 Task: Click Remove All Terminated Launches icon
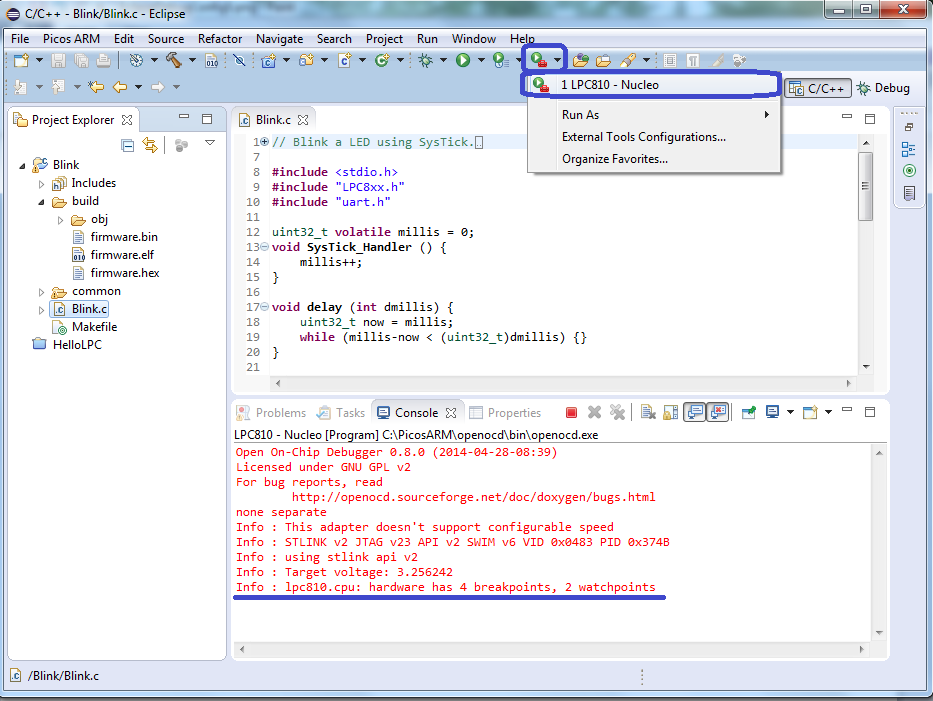coord(617,412)
